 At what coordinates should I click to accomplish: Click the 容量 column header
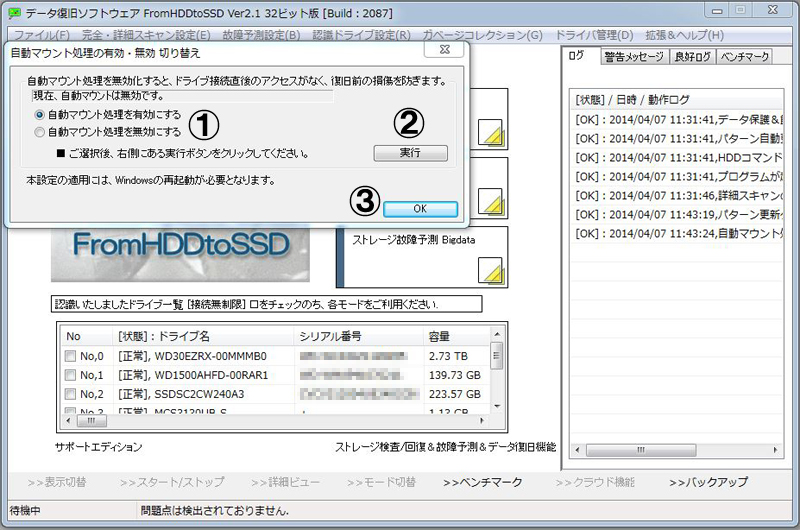[456, 336]
